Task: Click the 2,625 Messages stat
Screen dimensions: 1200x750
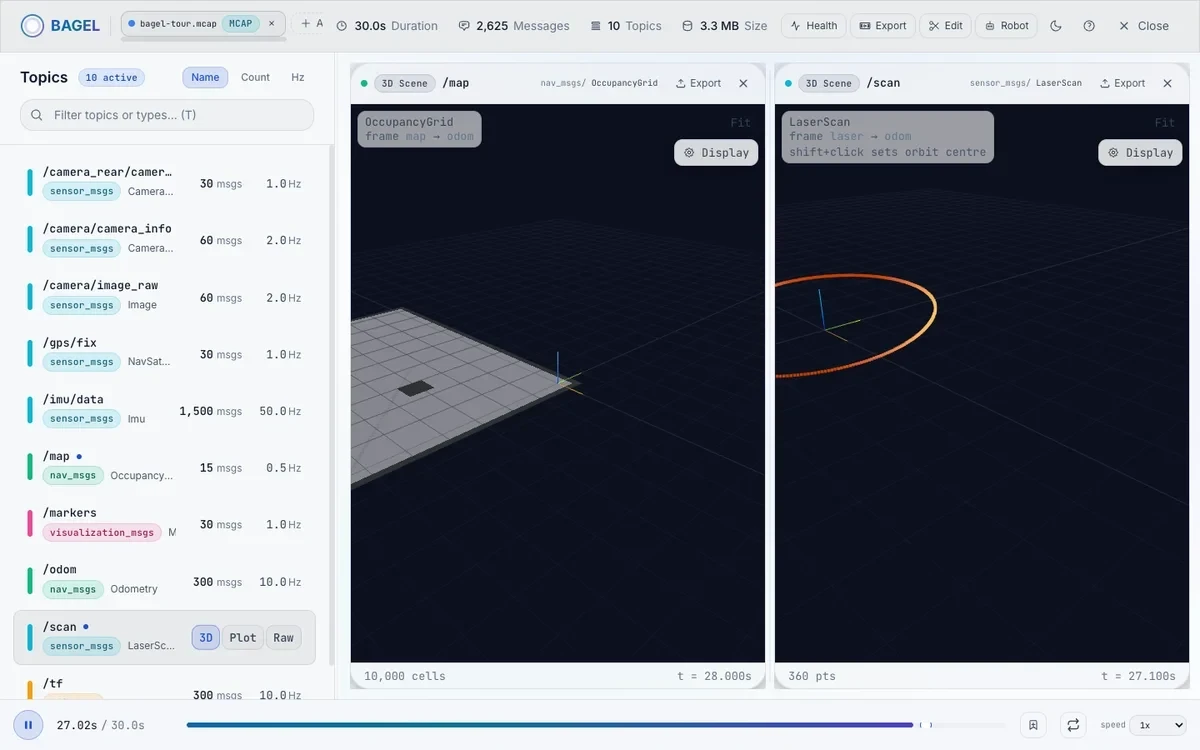Action: pyautogui.click(x=513, y=26)
